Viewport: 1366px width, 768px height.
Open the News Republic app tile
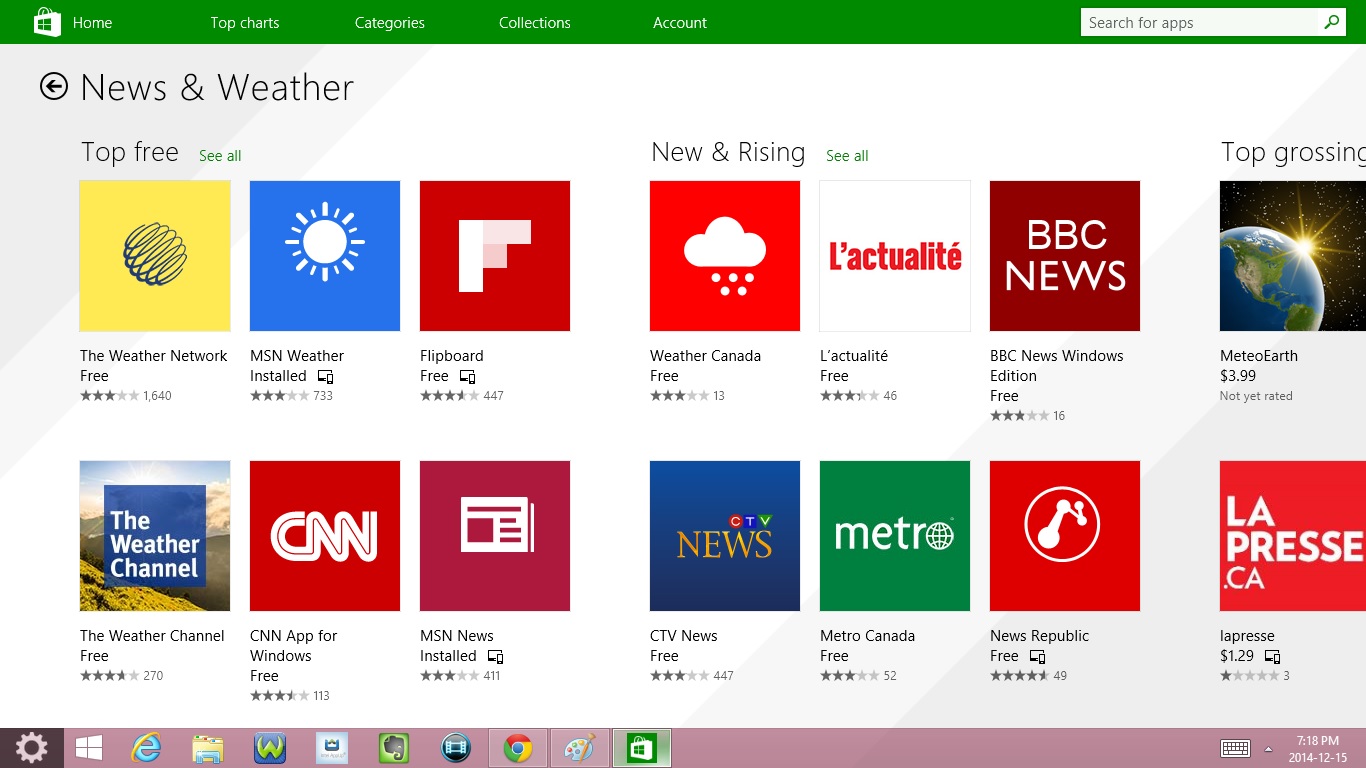click(x=1065, y=536)
